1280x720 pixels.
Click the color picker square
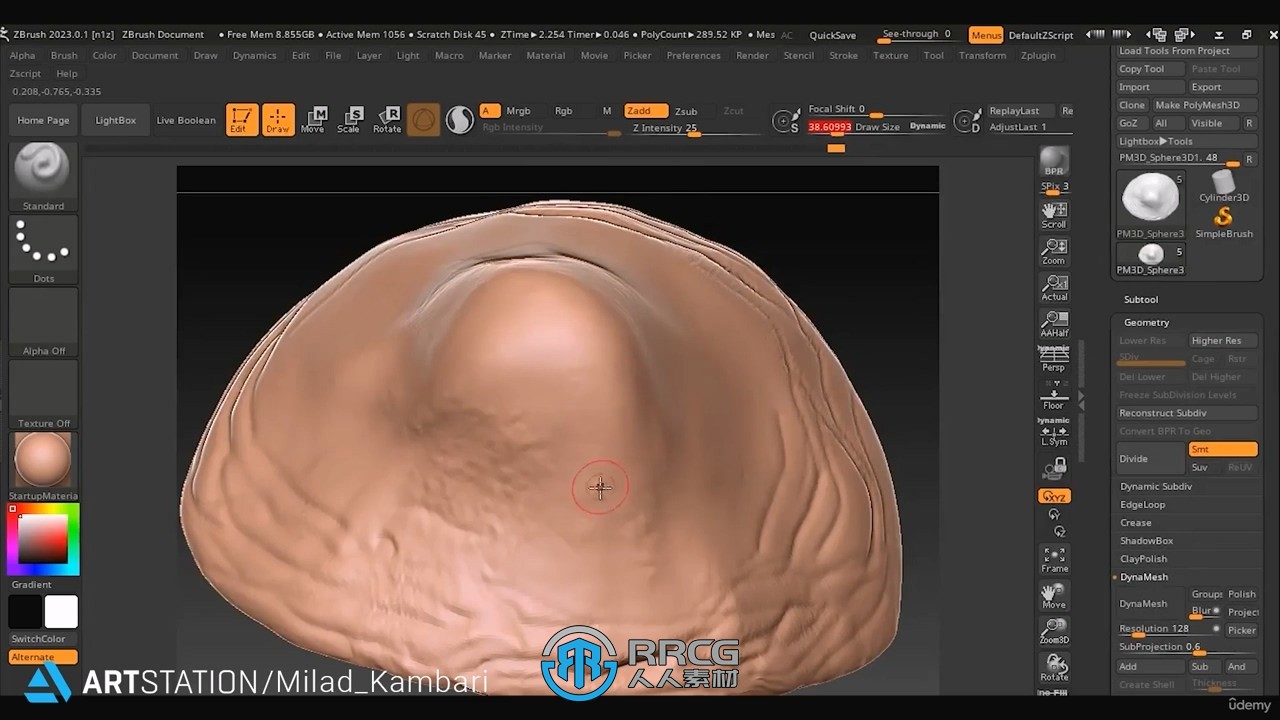tap(43, 541)
